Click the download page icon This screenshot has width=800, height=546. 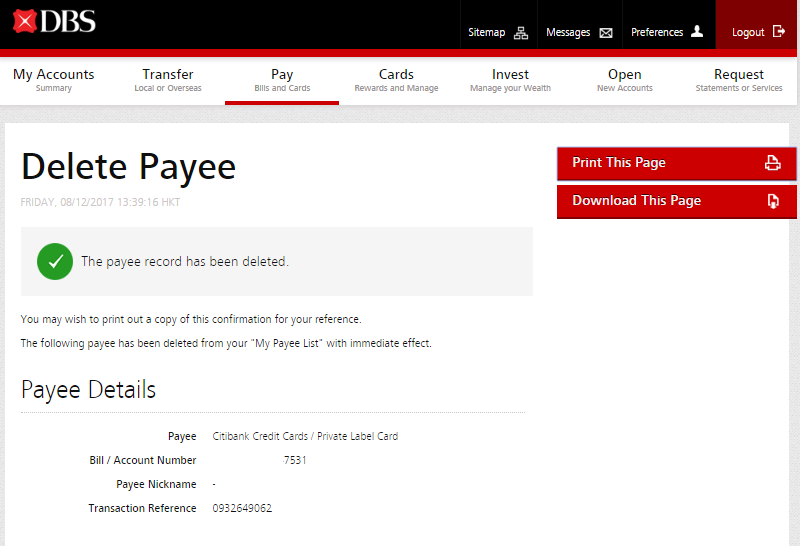pyautogui.click(x=772, y=201)
